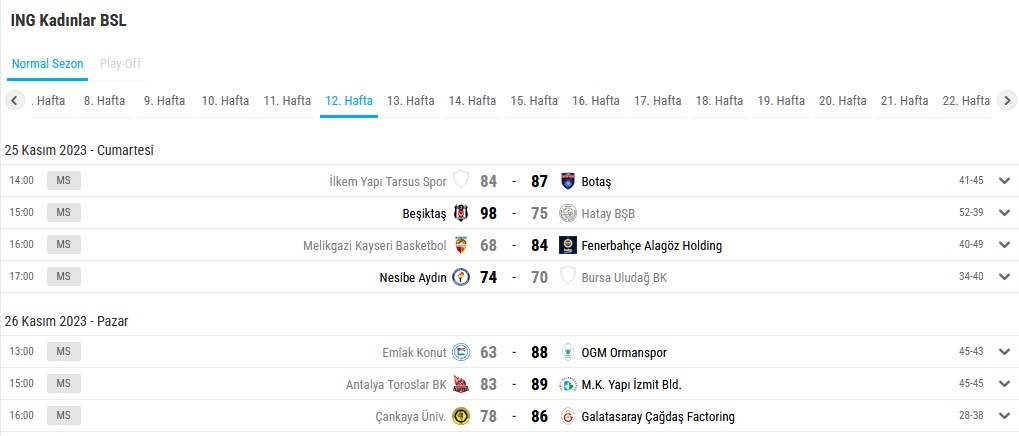This screenshot has height=436, width=1019.
Task: Click the Nesibe Aydın team logo
Action: (x=461, y=277)
